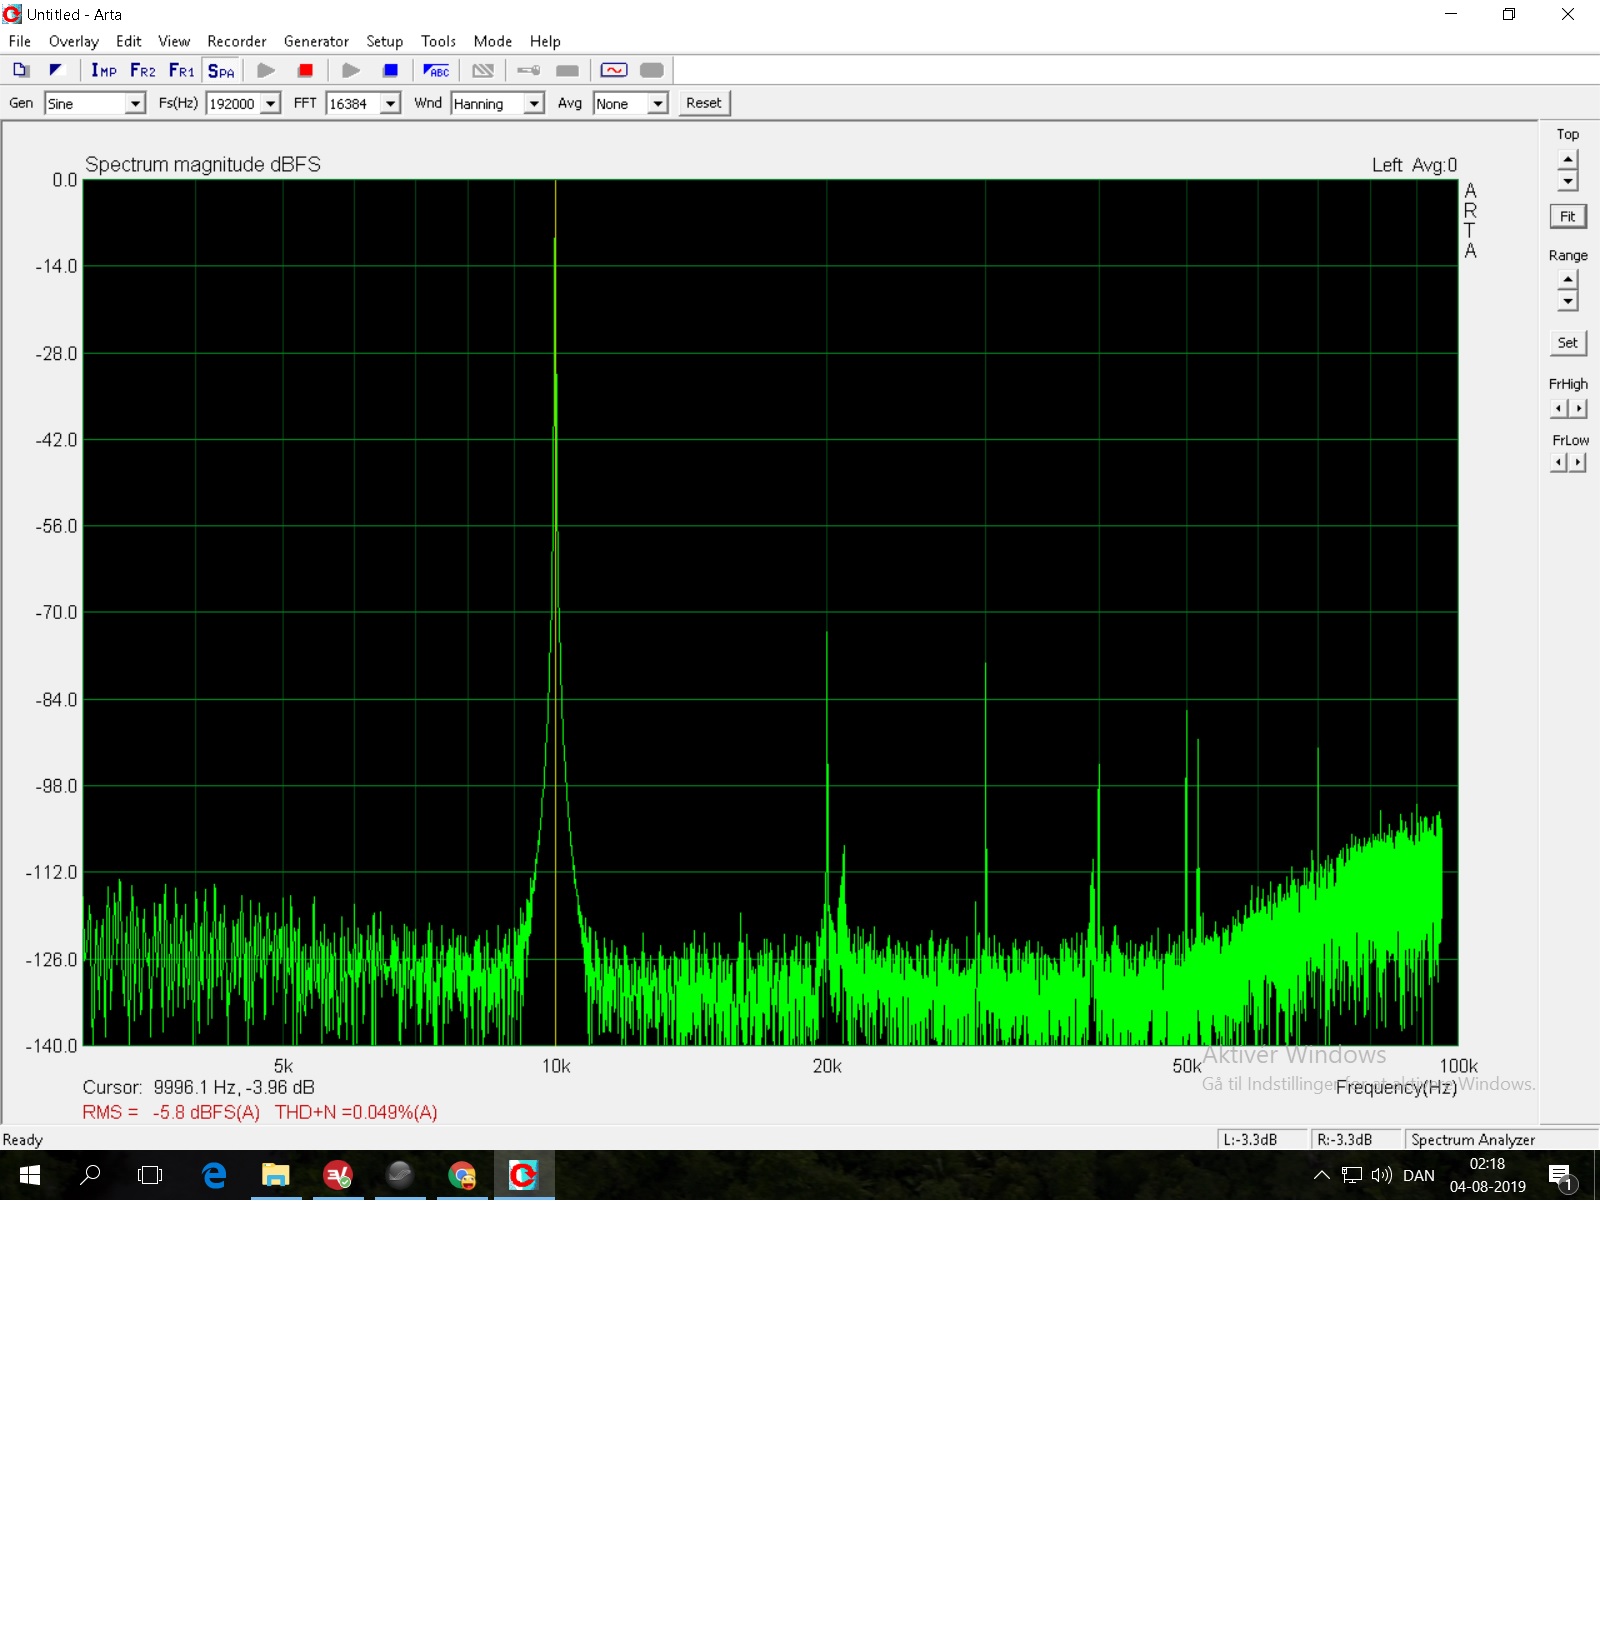This screenshot has width=1600, height=1640.
Task: Open the Wnd Hanning window dropdown
Action: pos(534,104)
